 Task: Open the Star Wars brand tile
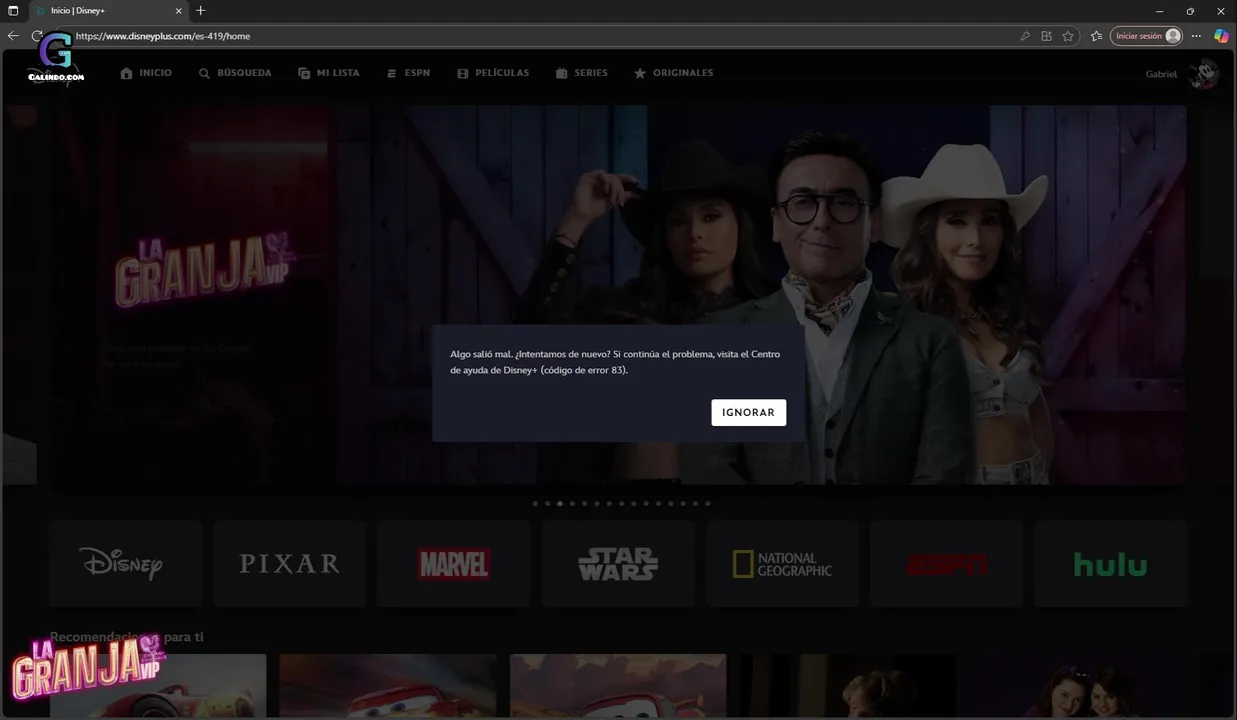[618, 564]
